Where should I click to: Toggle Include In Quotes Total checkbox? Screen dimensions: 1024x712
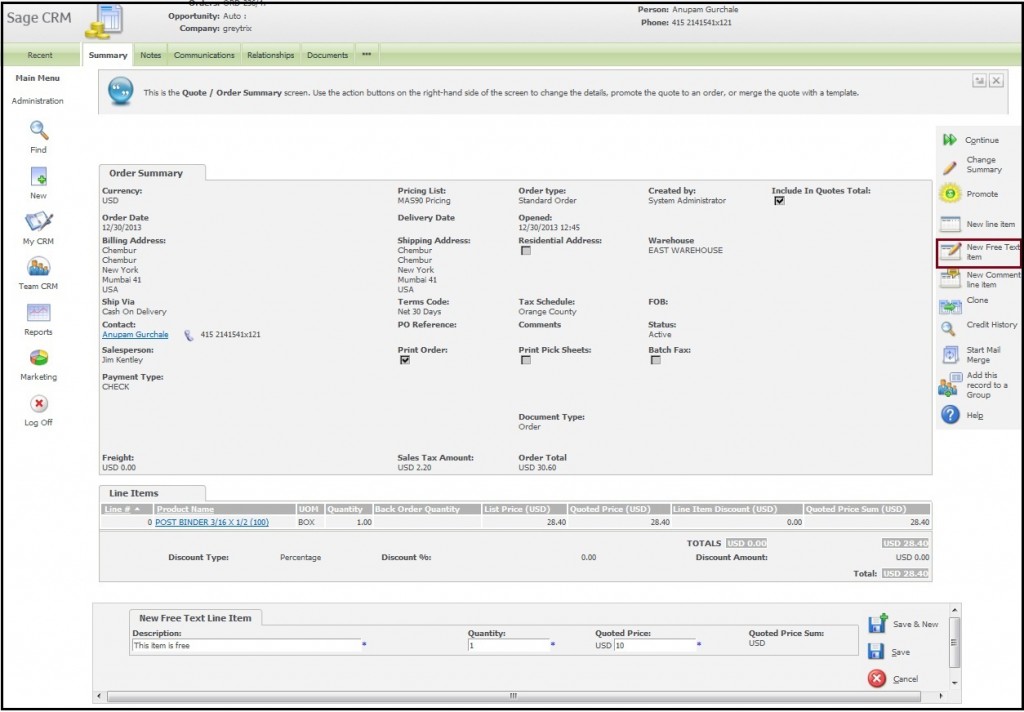pos(779,201)
